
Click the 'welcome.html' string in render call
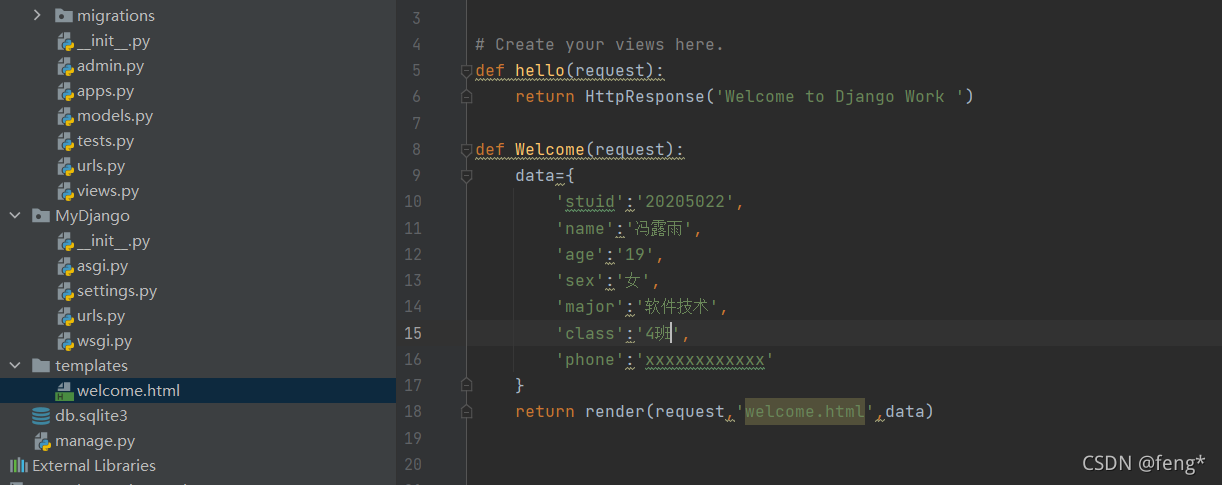(x=804, y=411)
